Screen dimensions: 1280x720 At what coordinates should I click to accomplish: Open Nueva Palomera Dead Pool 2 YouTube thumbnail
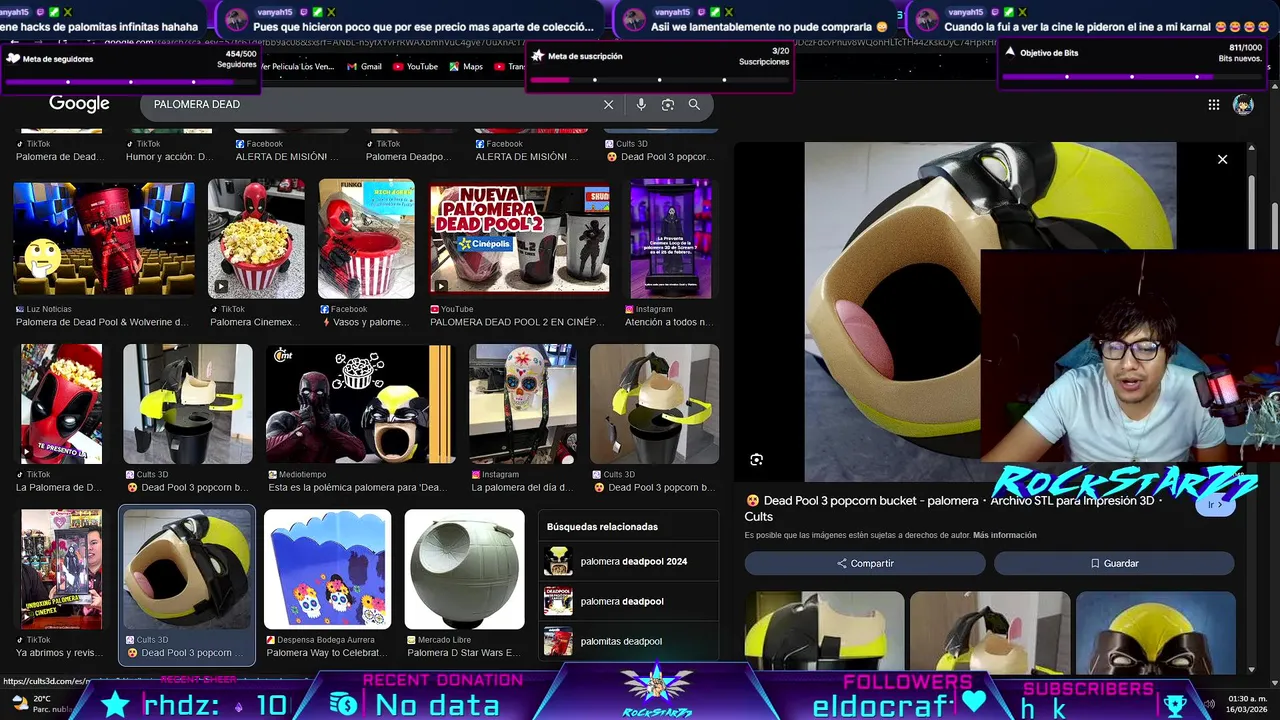coord(518,238)
